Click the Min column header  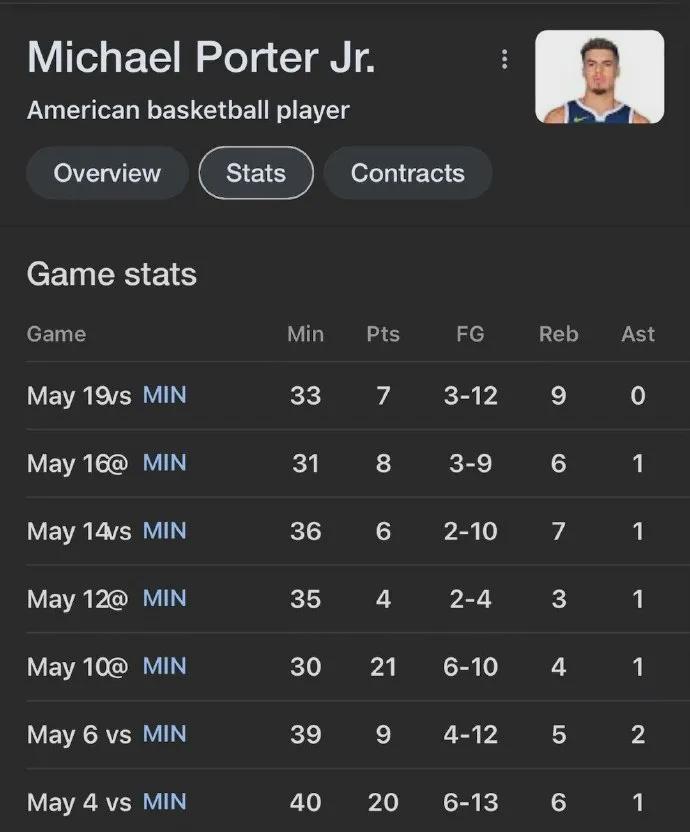(x=305, y=334)
